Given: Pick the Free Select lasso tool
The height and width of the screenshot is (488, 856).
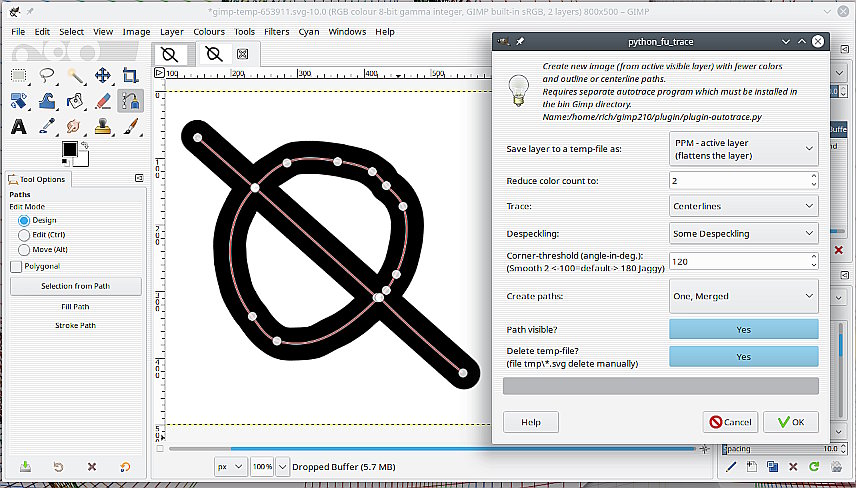Looking at the screenshot, I should pyautogui.click(x=47, y=75).
